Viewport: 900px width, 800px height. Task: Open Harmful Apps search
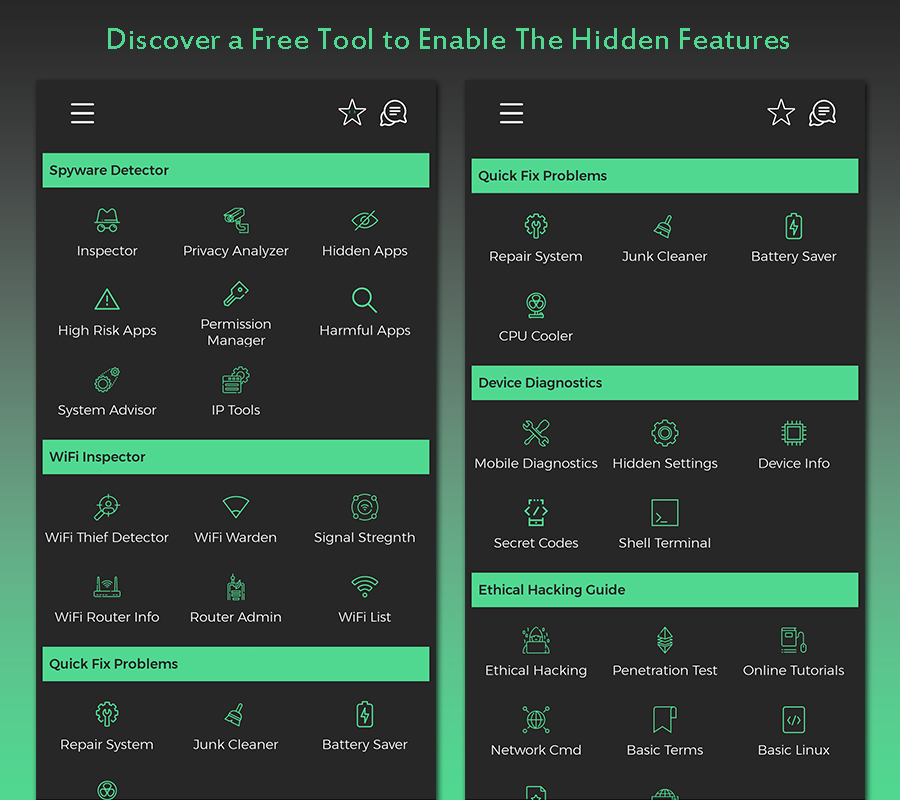point(364,313)
